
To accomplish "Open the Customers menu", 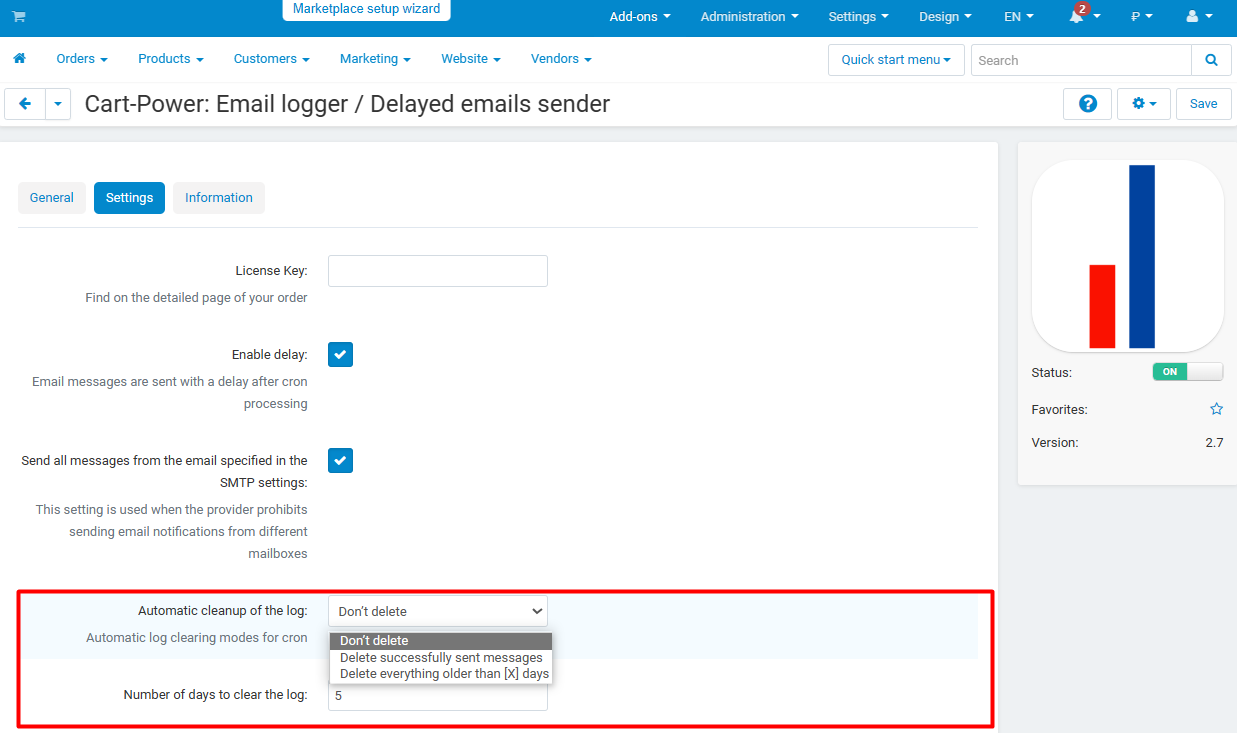I will 272,59.
